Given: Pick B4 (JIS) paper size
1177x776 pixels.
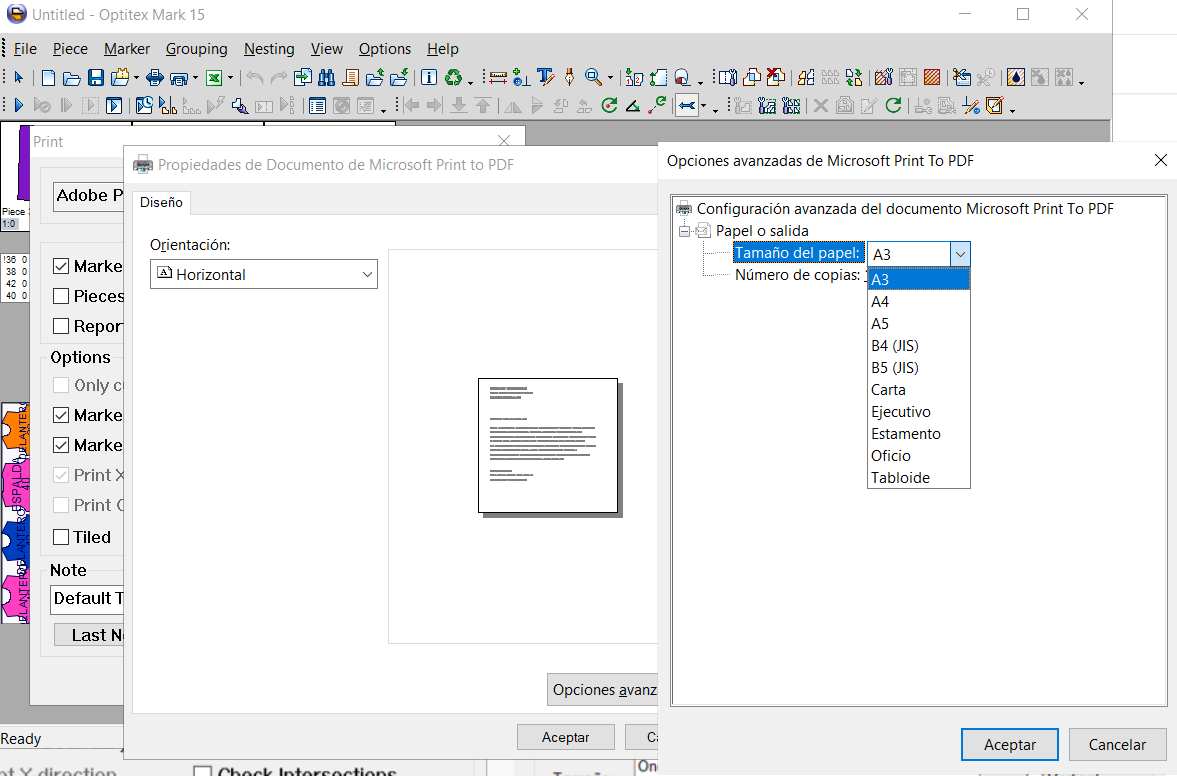Looking at the screenshot, I should pyautogui.click(x=919, y=346).
